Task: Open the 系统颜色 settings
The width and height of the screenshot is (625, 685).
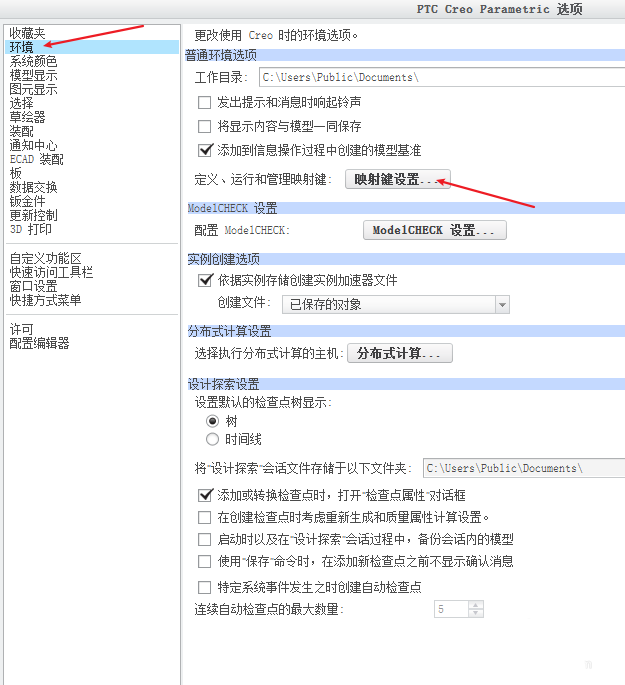Action: point(33,61)
